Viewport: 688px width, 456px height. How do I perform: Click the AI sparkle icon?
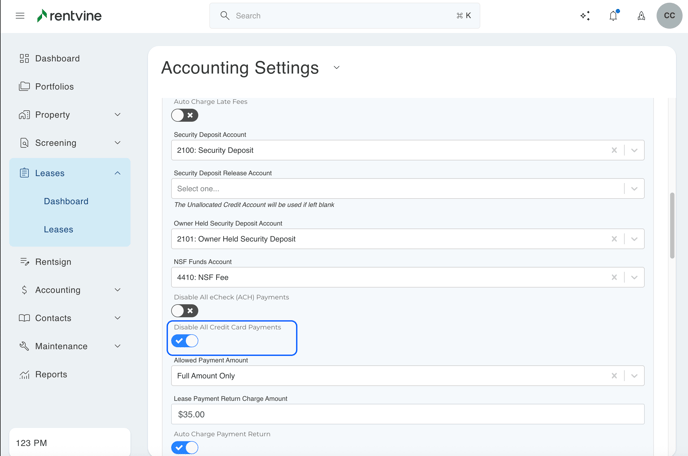click(x=585, y=16)
